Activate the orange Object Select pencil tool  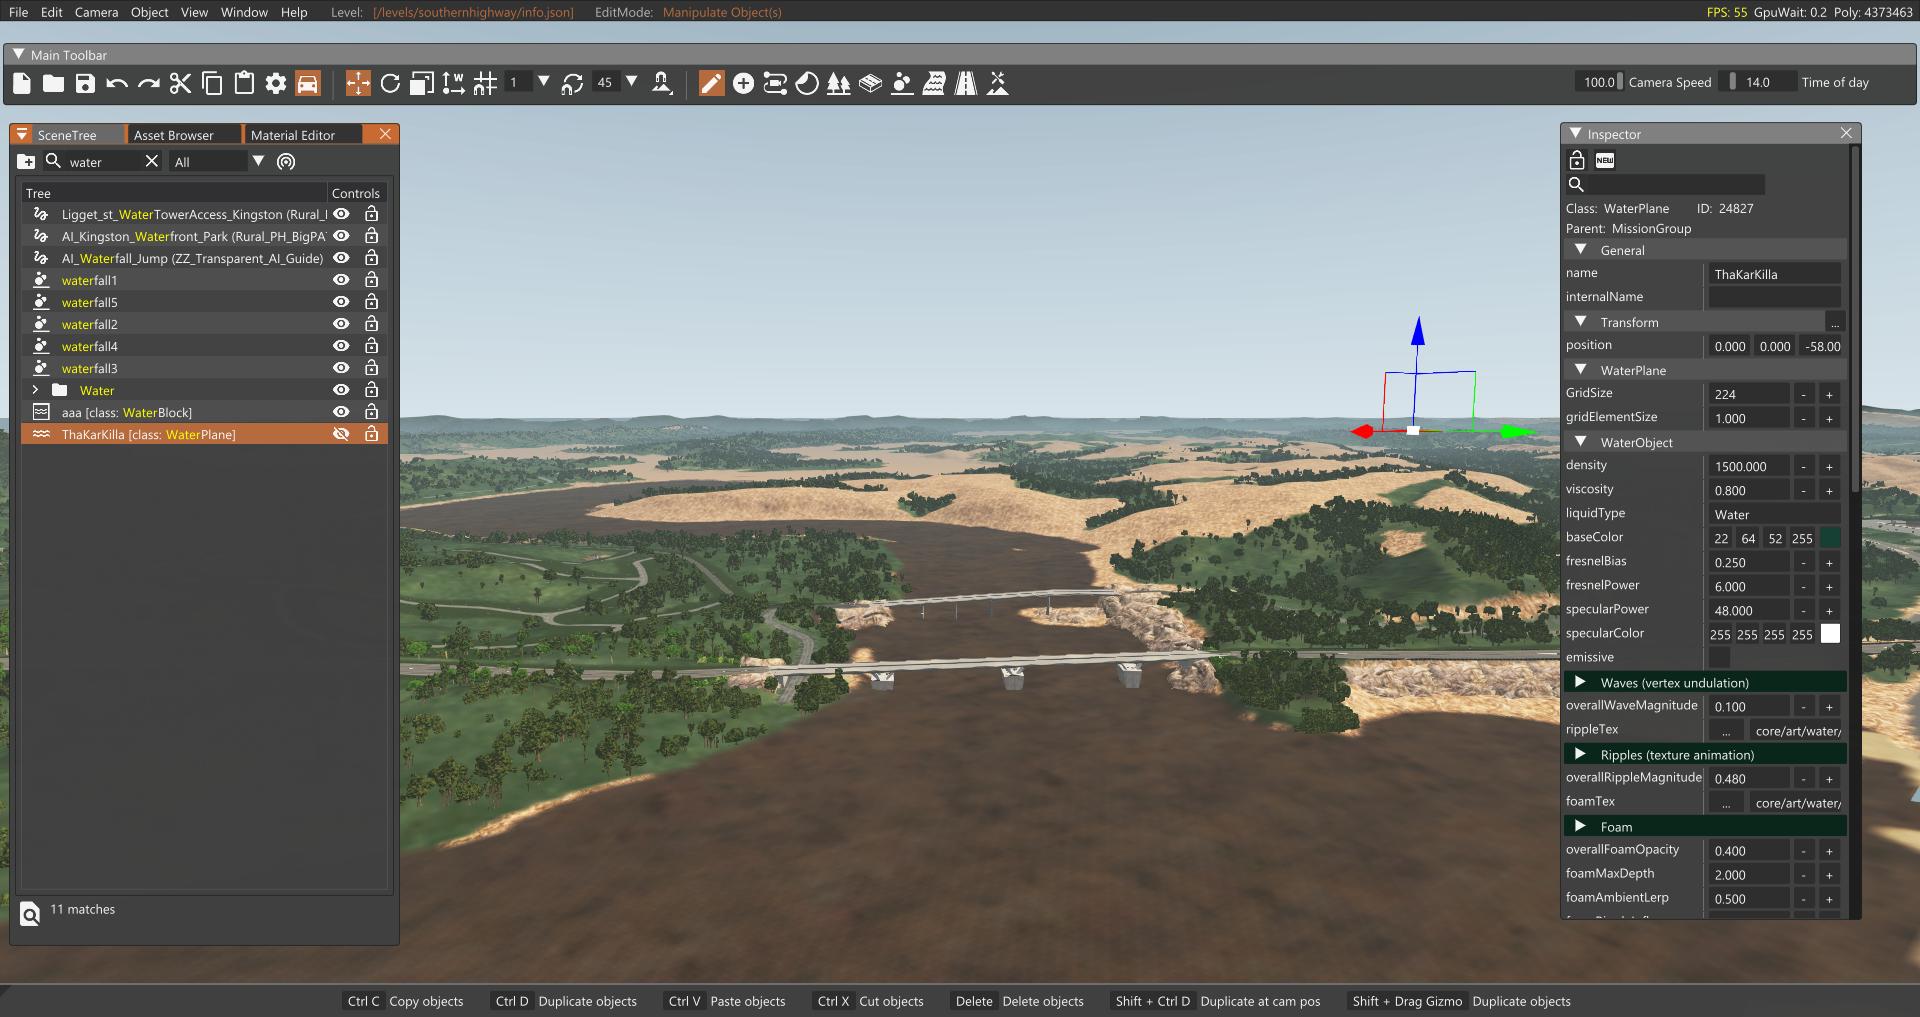click(x=711, y=84)
